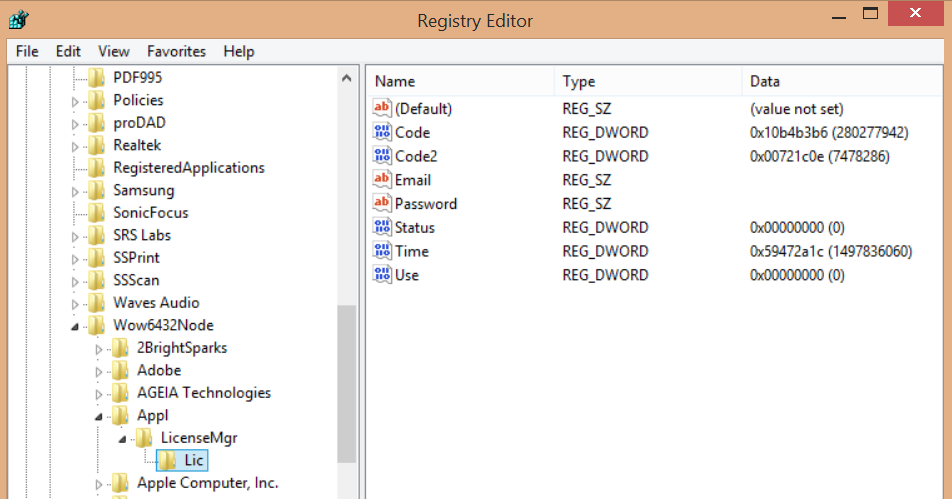The height and width of the screenshot is (499, 952).
Task: Click the (Default) string value icon
Action: pyautogui.click(x=382, y=108)
